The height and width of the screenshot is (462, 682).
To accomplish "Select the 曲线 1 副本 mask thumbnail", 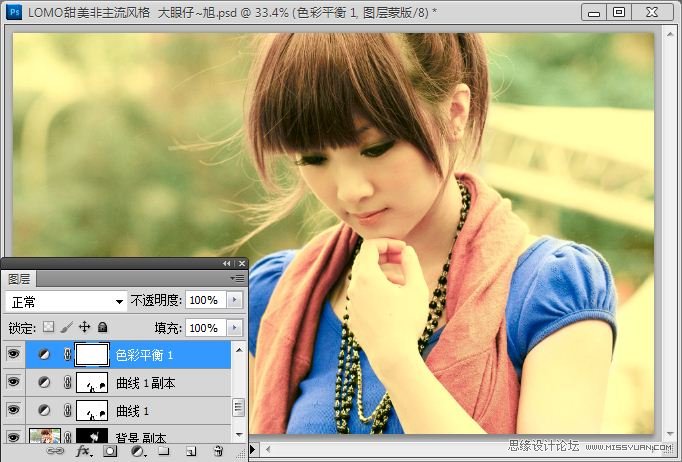I will (x=92, y=383).
